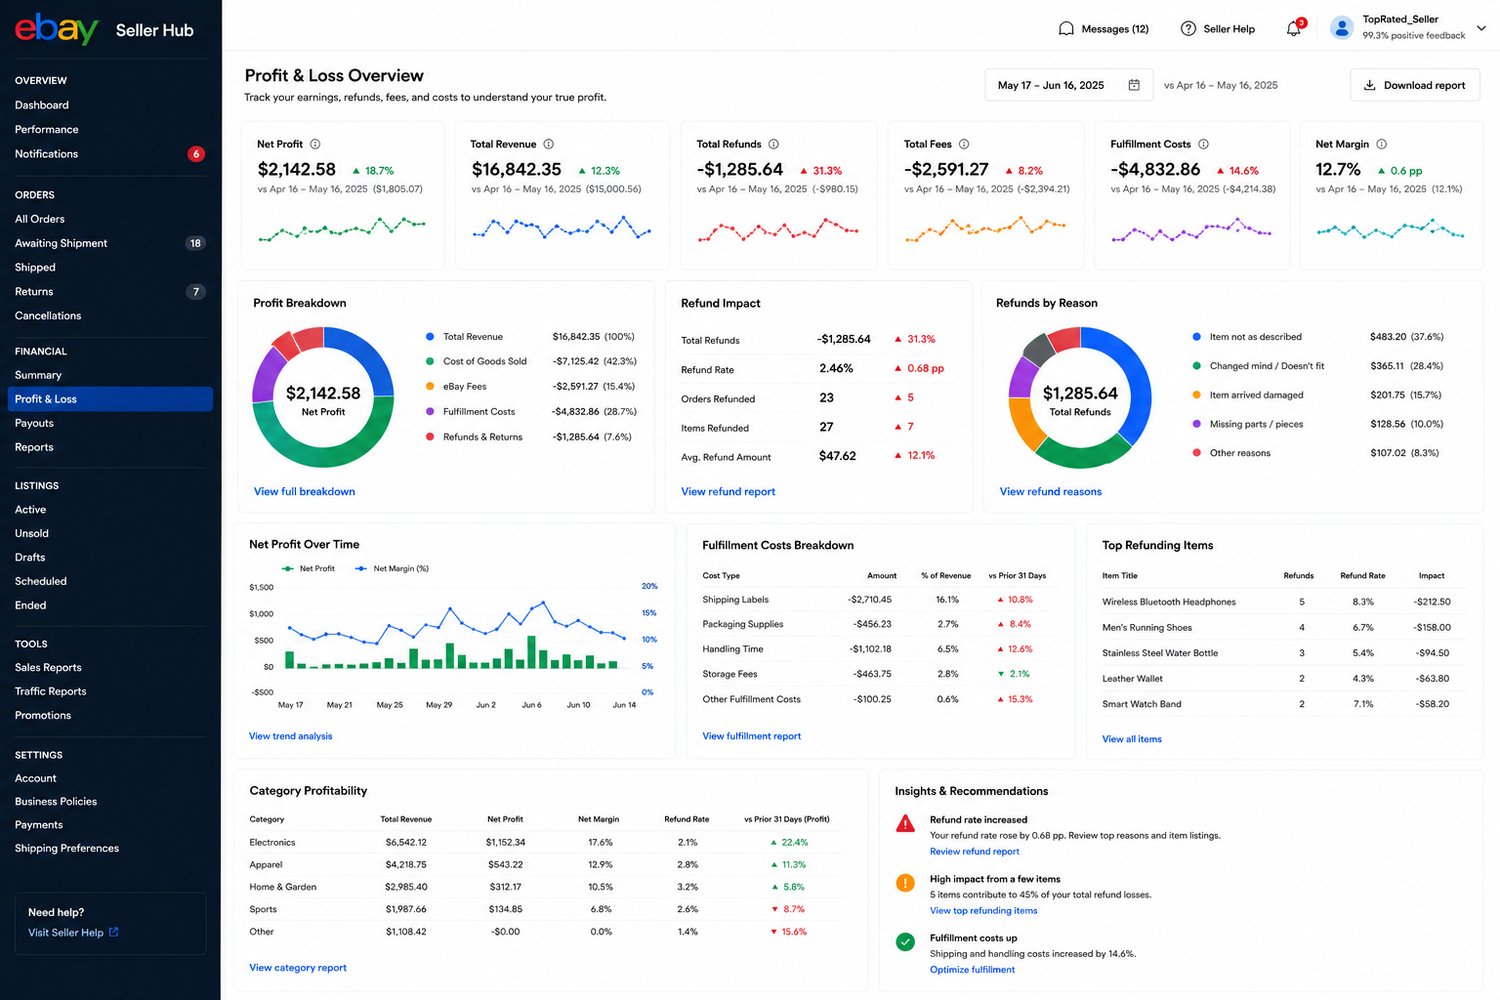Show info for Net Margin card
The width and height of the screenshot is (1500, 1000).
coord(1381,144)
